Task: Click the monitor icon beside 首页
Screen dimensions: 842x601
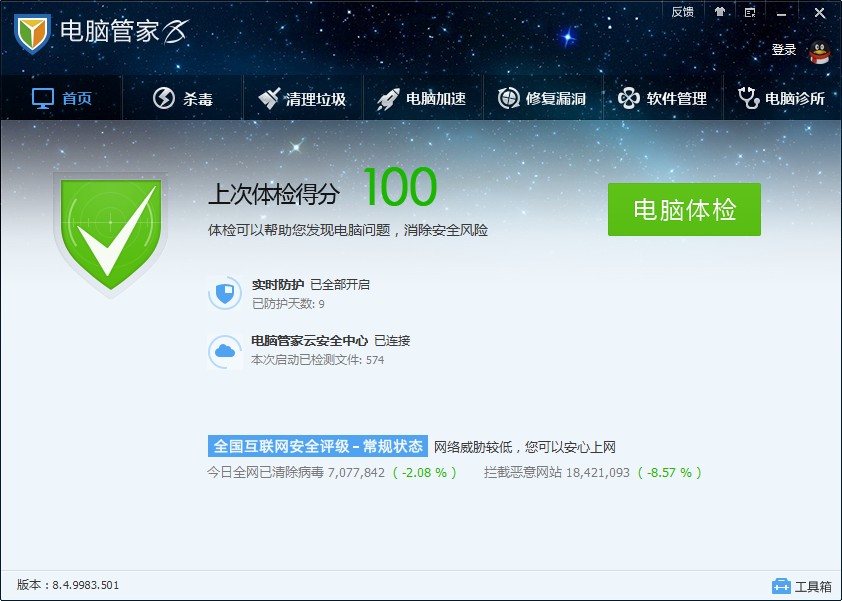Action: [43, 99]
